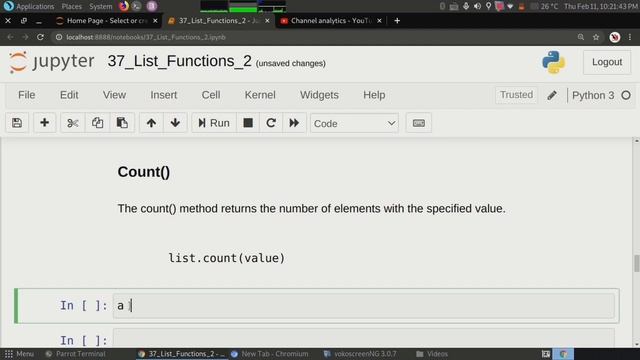Open the command palette keyboard icon
This screenshot has width=640, height=360.
coord(418,123)
